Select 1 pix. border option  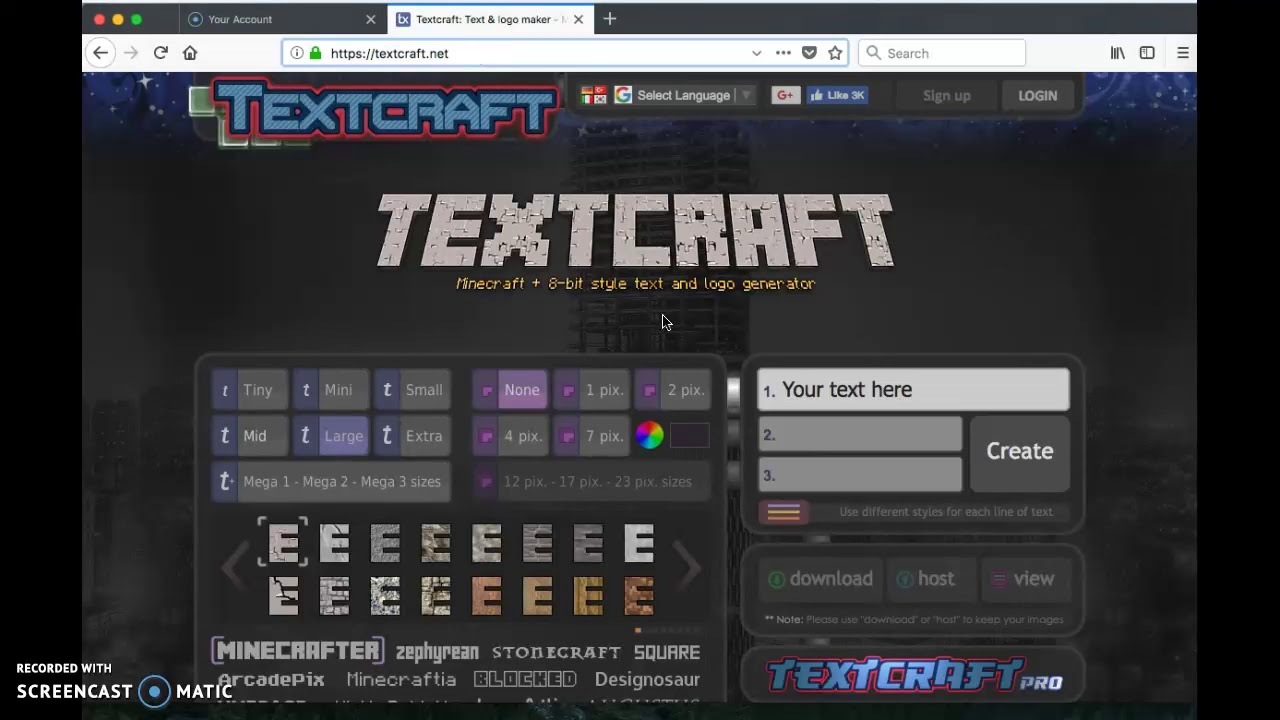pyautogui.click(x=591, y=390)
